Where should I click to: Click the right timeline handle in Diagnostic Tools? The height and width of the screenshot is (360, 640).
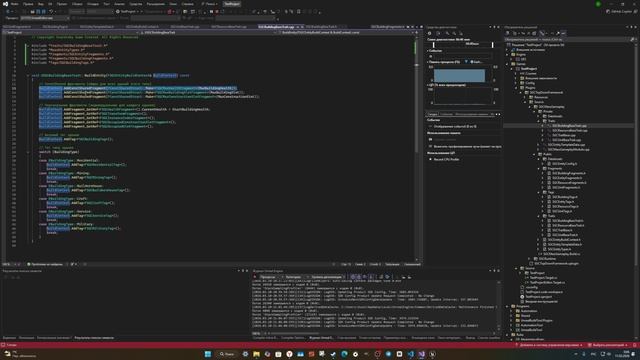(x=493, y=44)
